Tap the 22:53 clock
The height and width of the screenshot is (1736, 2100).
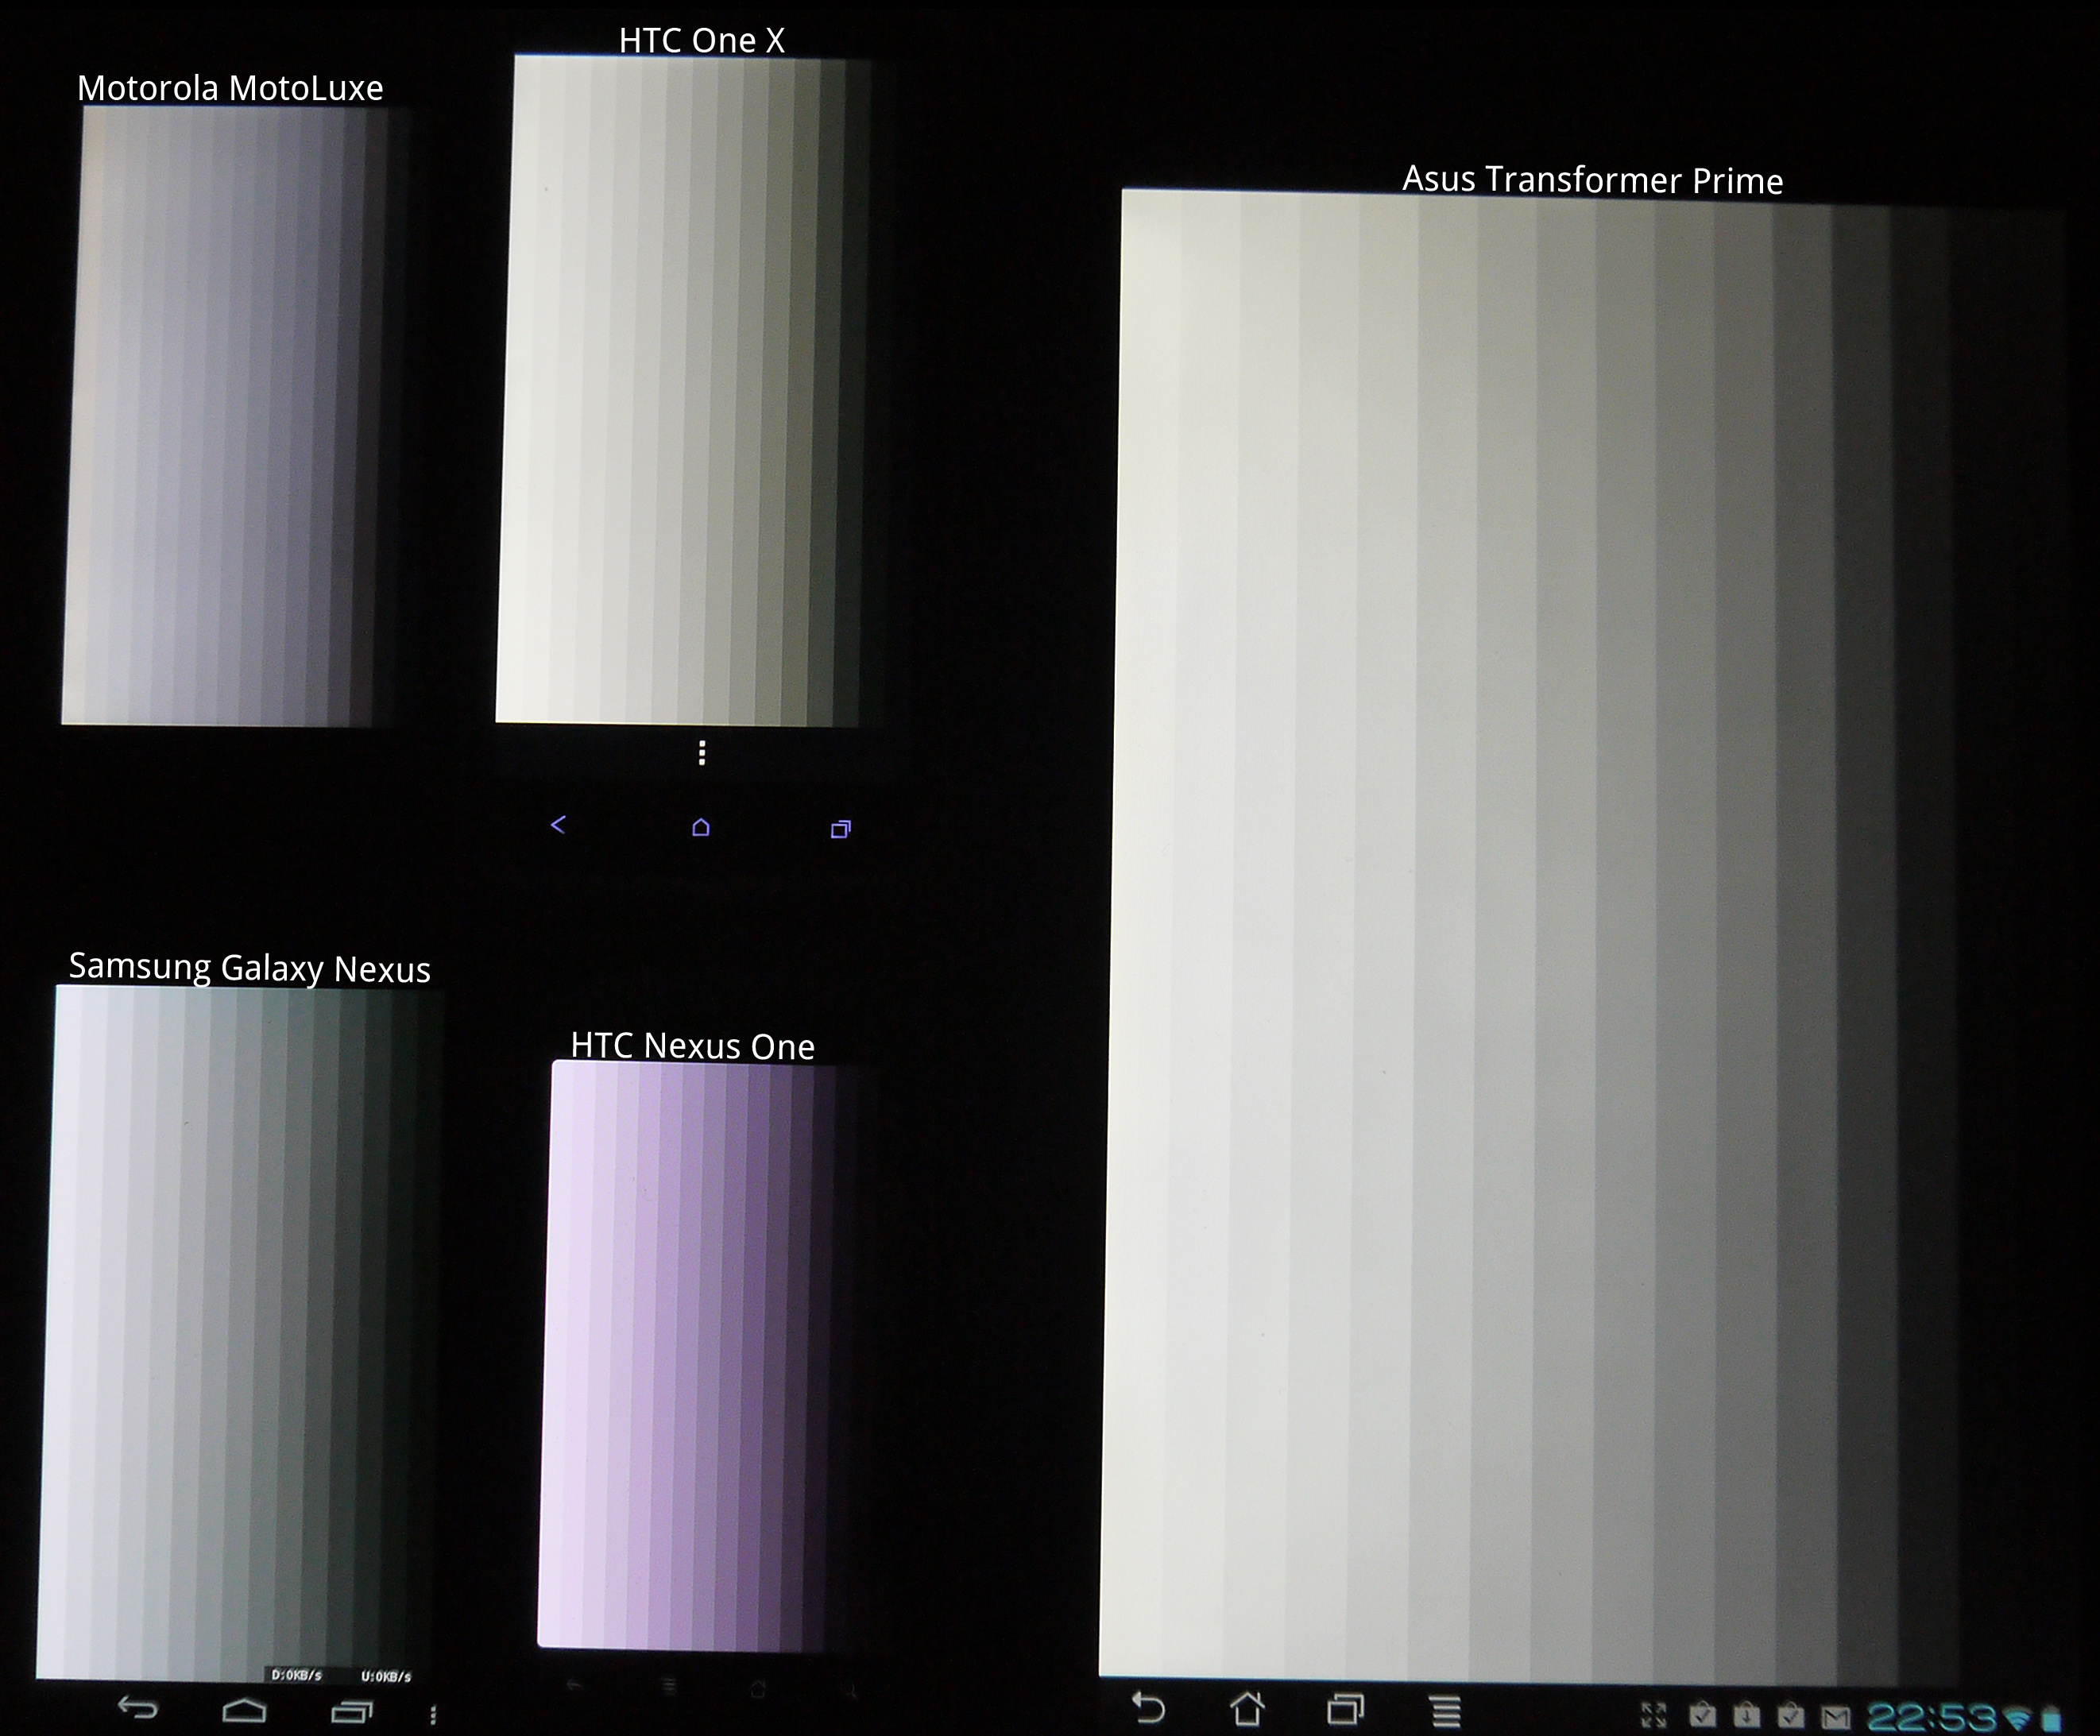coord(1931,1717)
